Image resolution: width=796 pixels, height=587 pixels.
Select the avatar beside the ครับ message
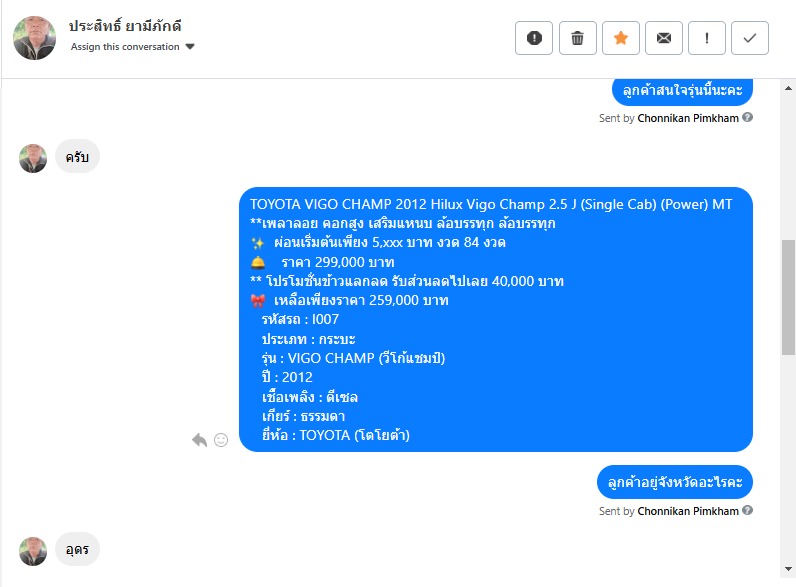(33, 158)
